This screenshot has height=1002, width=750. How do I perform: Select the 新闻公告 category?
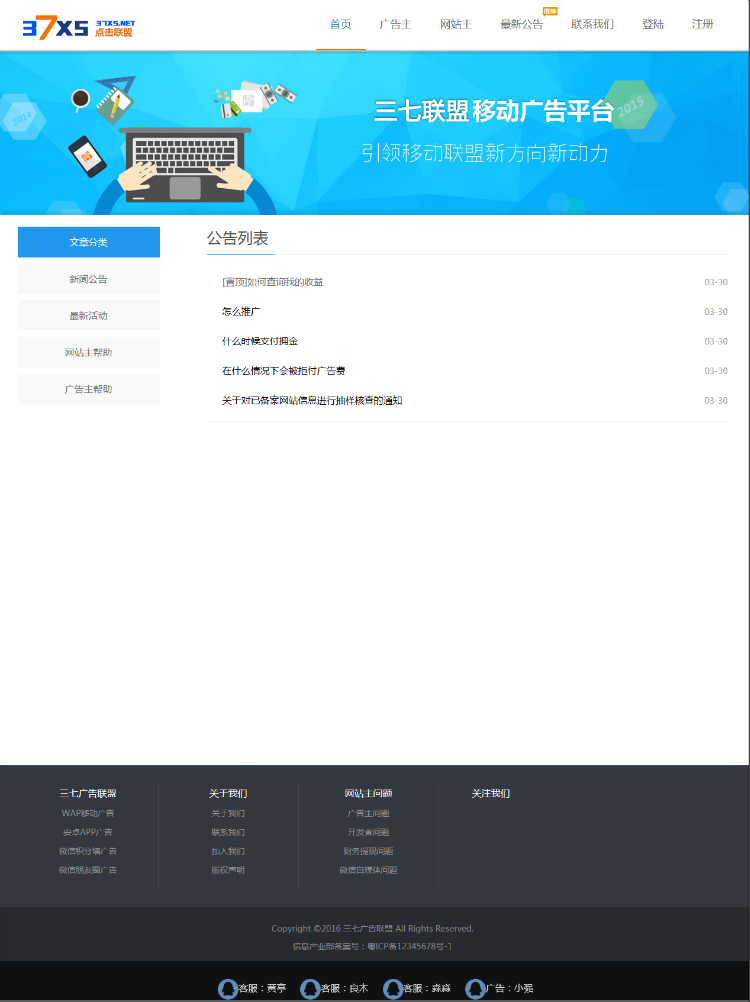[x=89, y=279]
